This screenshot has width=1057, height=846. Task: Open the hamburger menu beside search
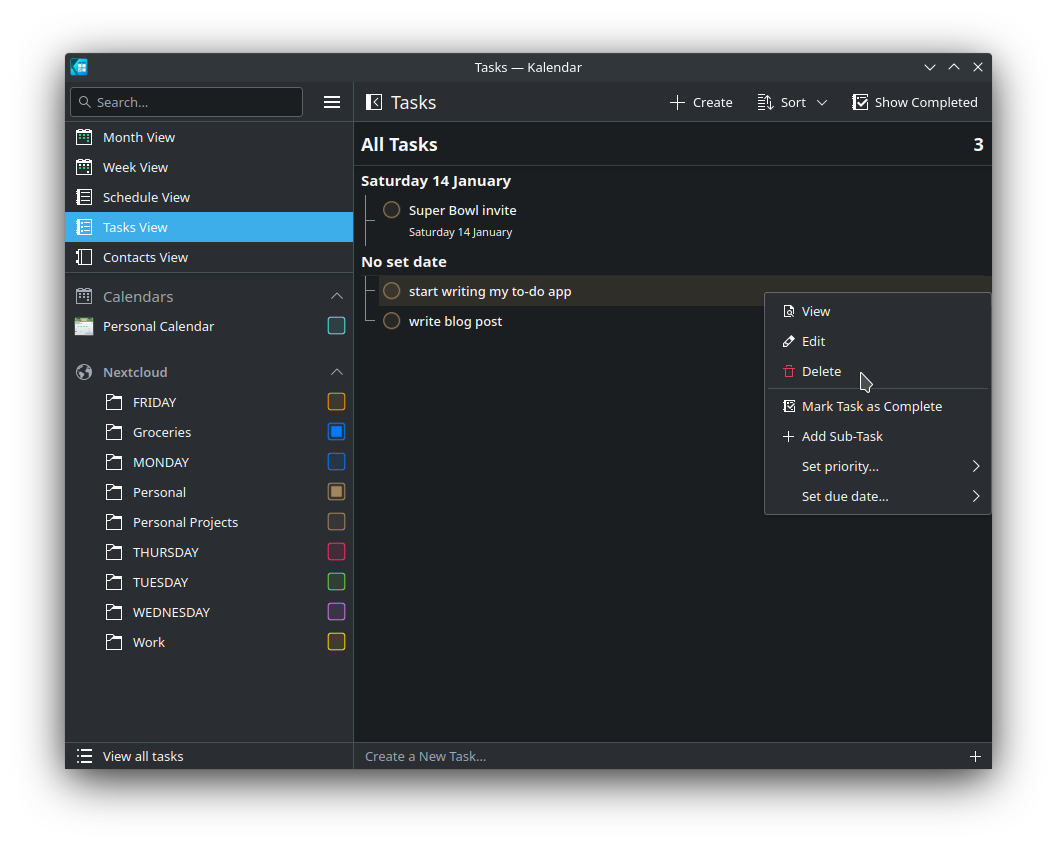pos(332,102)
